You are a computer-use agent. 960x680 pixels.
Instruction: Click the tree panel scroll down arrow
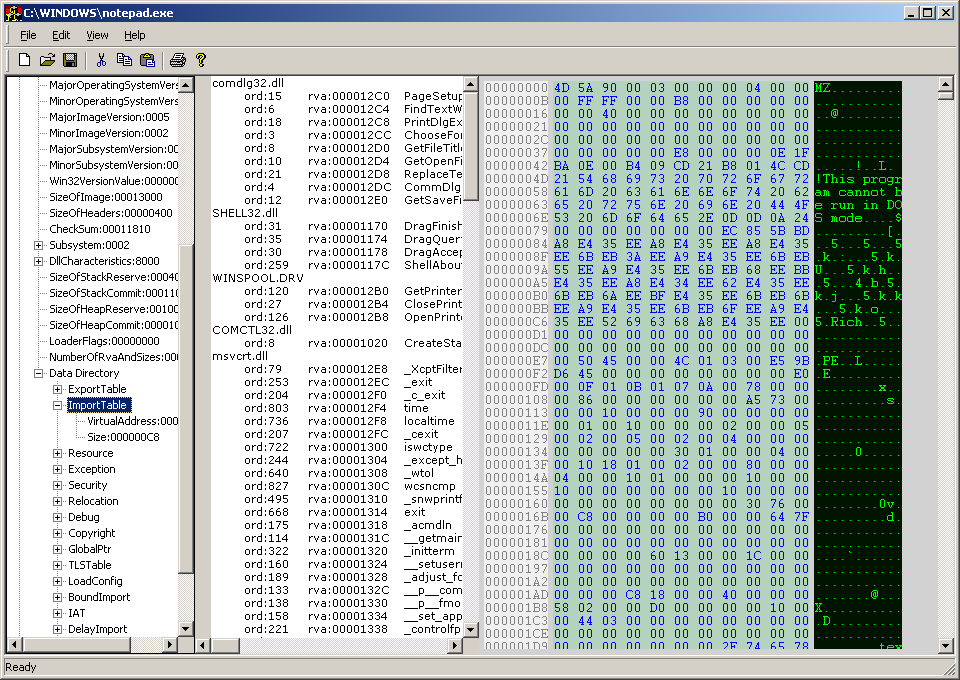186,629
